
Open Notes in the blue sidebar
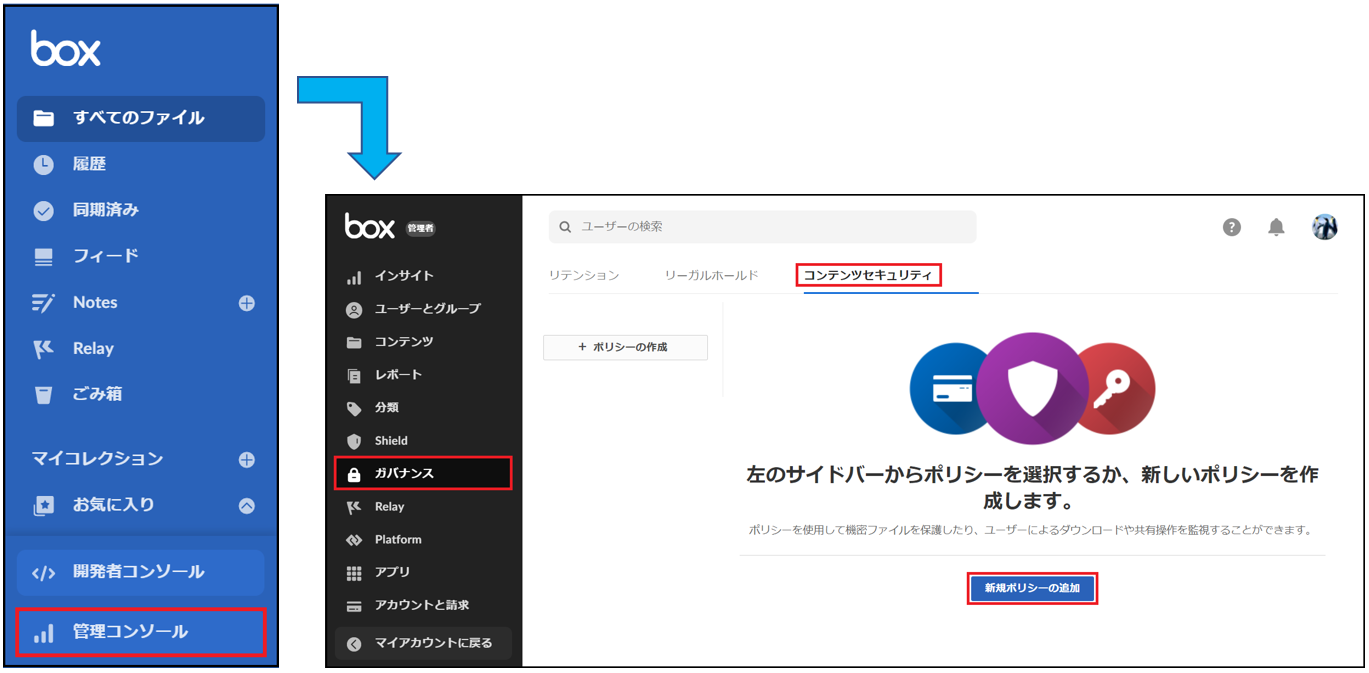(x=95, y=302)
